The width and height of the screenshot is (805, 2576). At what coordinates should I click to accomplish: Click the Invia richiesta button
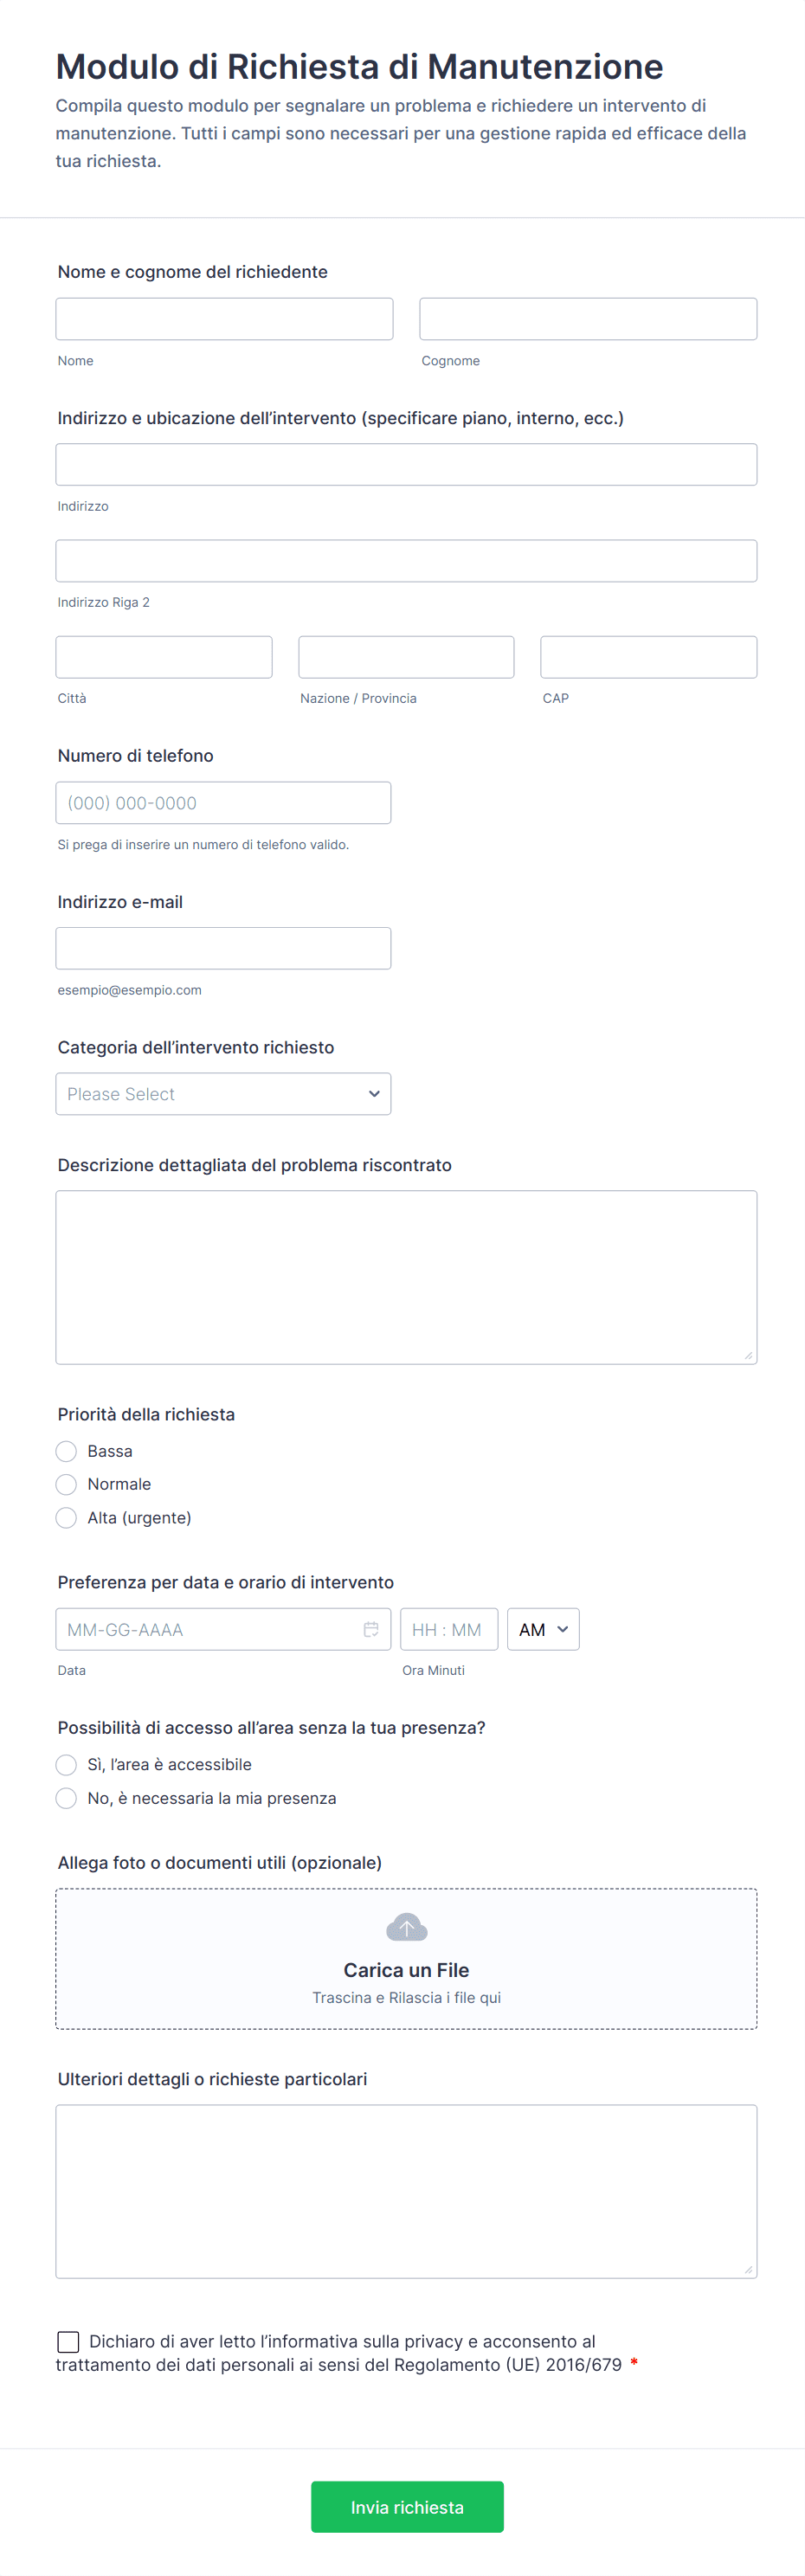point(407,2506)
